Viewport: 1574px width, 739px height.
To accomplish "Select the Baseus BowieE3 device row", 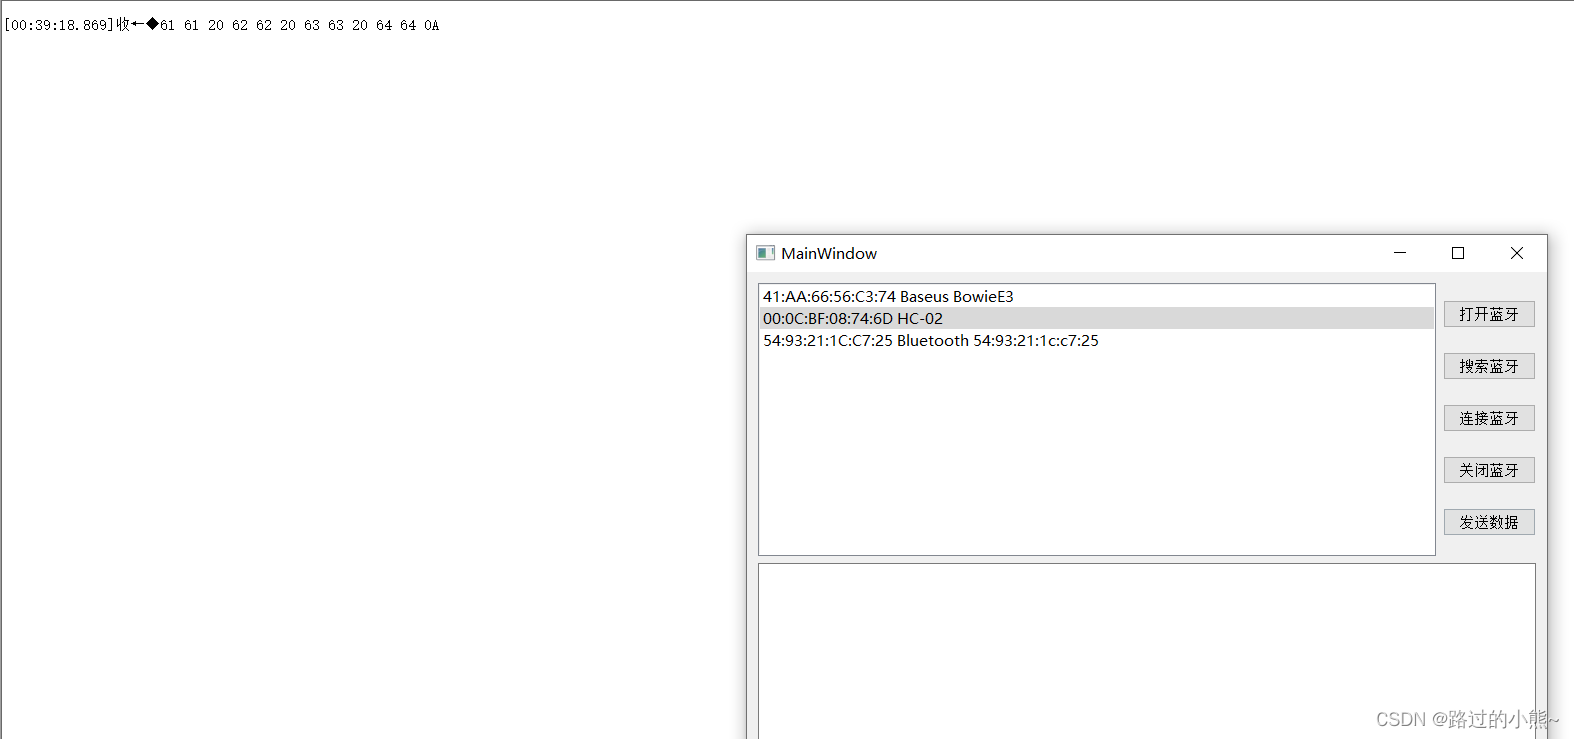I will [x=1097, y=296].
